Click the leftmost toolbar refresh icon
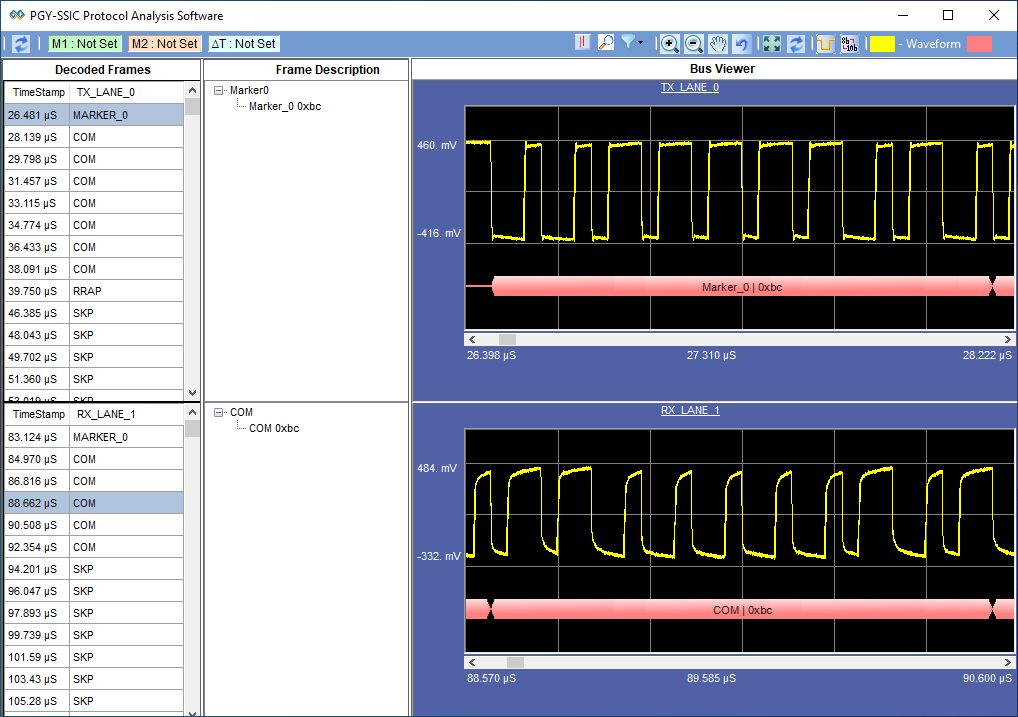 [x=21, y=44]
